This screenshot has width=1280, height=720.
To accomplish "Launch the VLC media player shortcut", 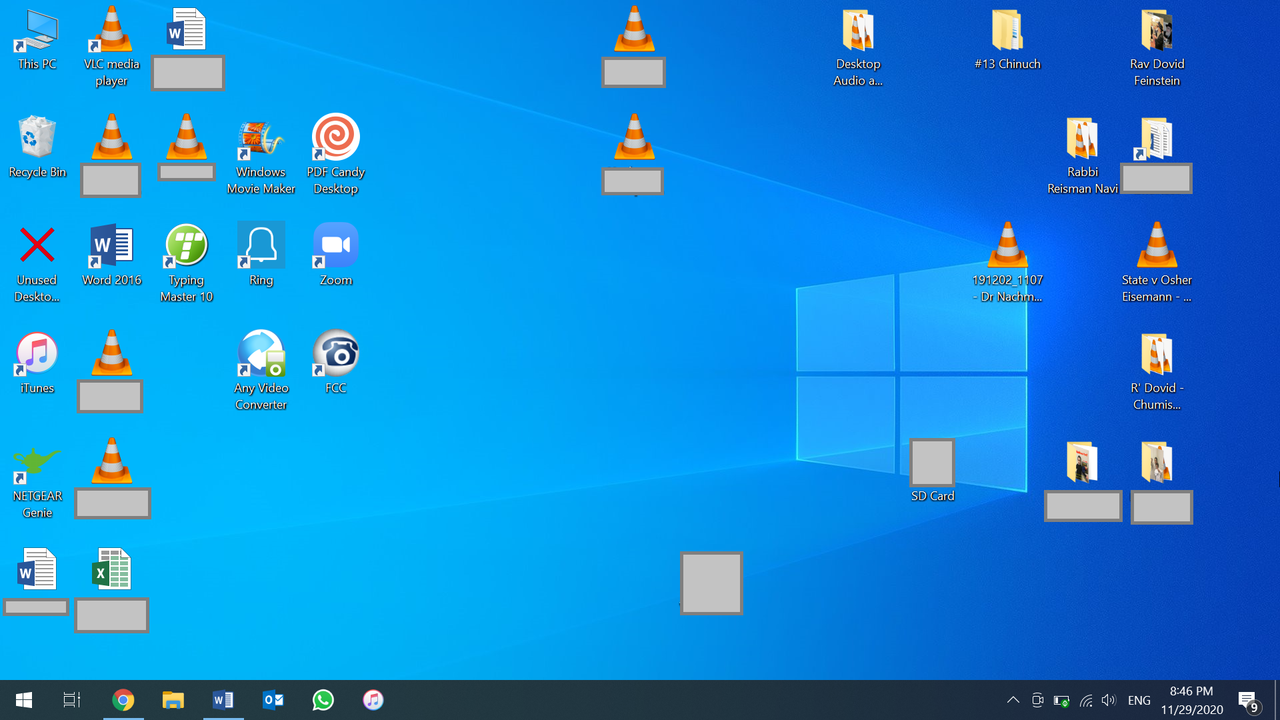I will point(111,40).
